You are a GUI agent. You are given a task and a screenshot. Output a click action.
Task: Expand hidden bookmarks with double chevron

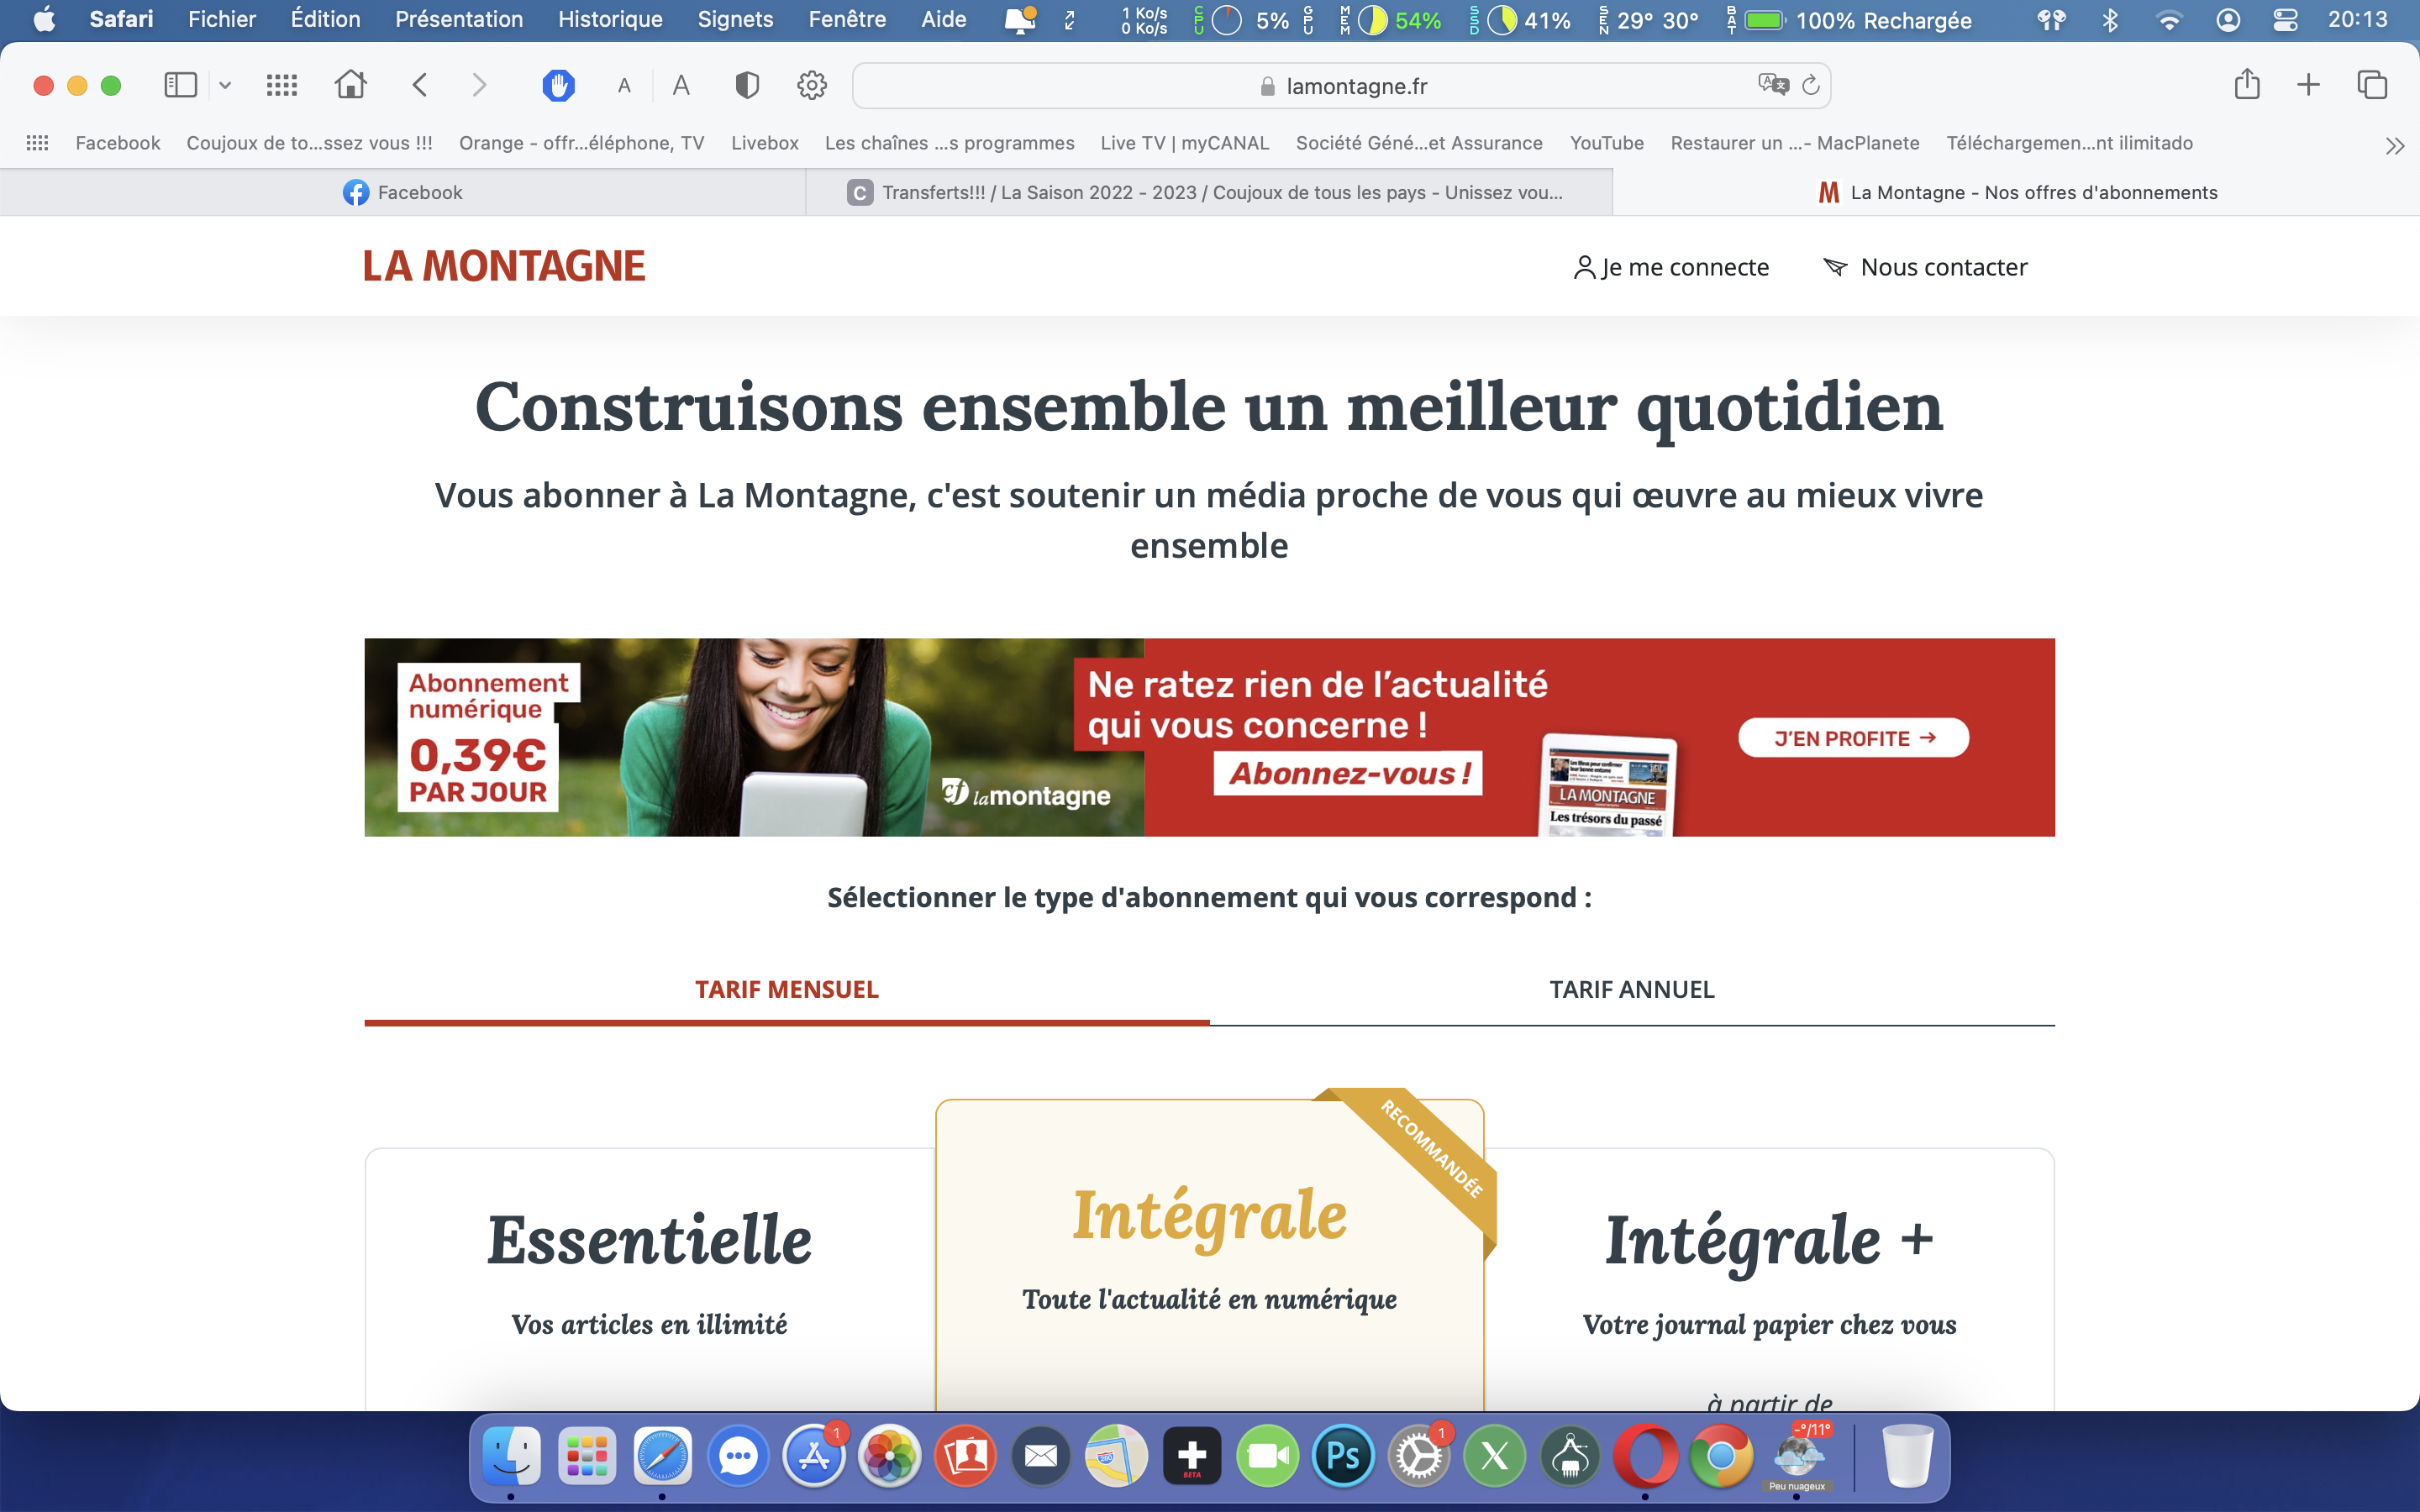point(2394,146)
